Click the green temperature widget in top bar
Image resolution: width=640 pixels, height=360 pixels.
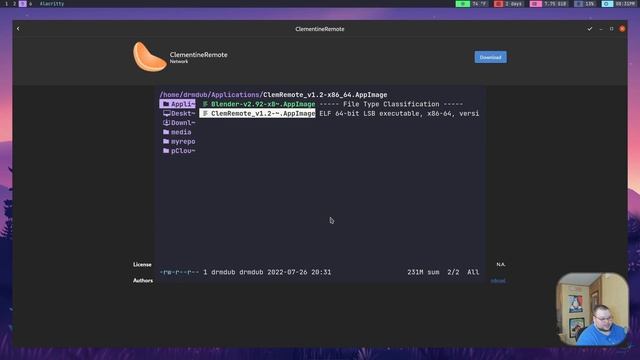pos(471,4)
